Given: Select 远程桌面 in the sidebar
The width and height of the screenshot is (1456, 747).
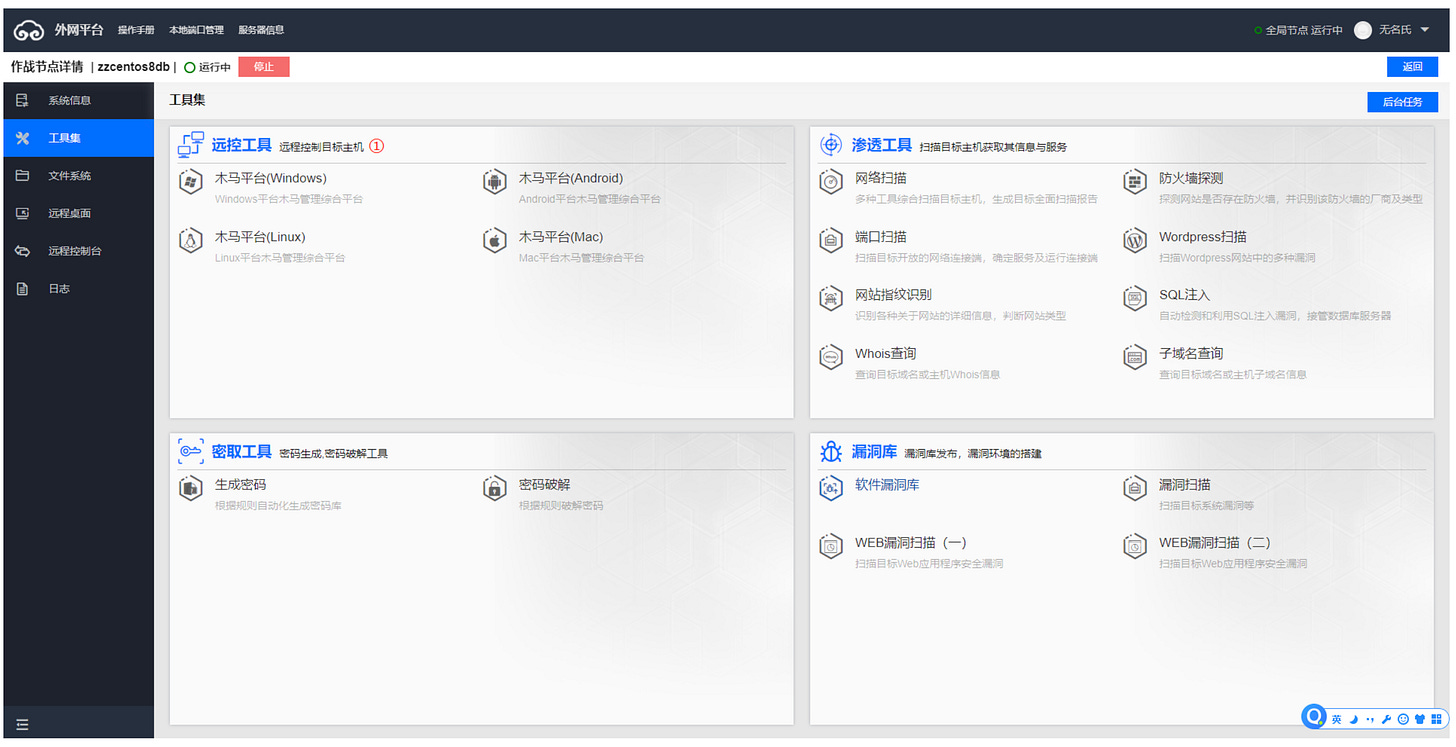Looking at the screenshot, I should [78, 213].
